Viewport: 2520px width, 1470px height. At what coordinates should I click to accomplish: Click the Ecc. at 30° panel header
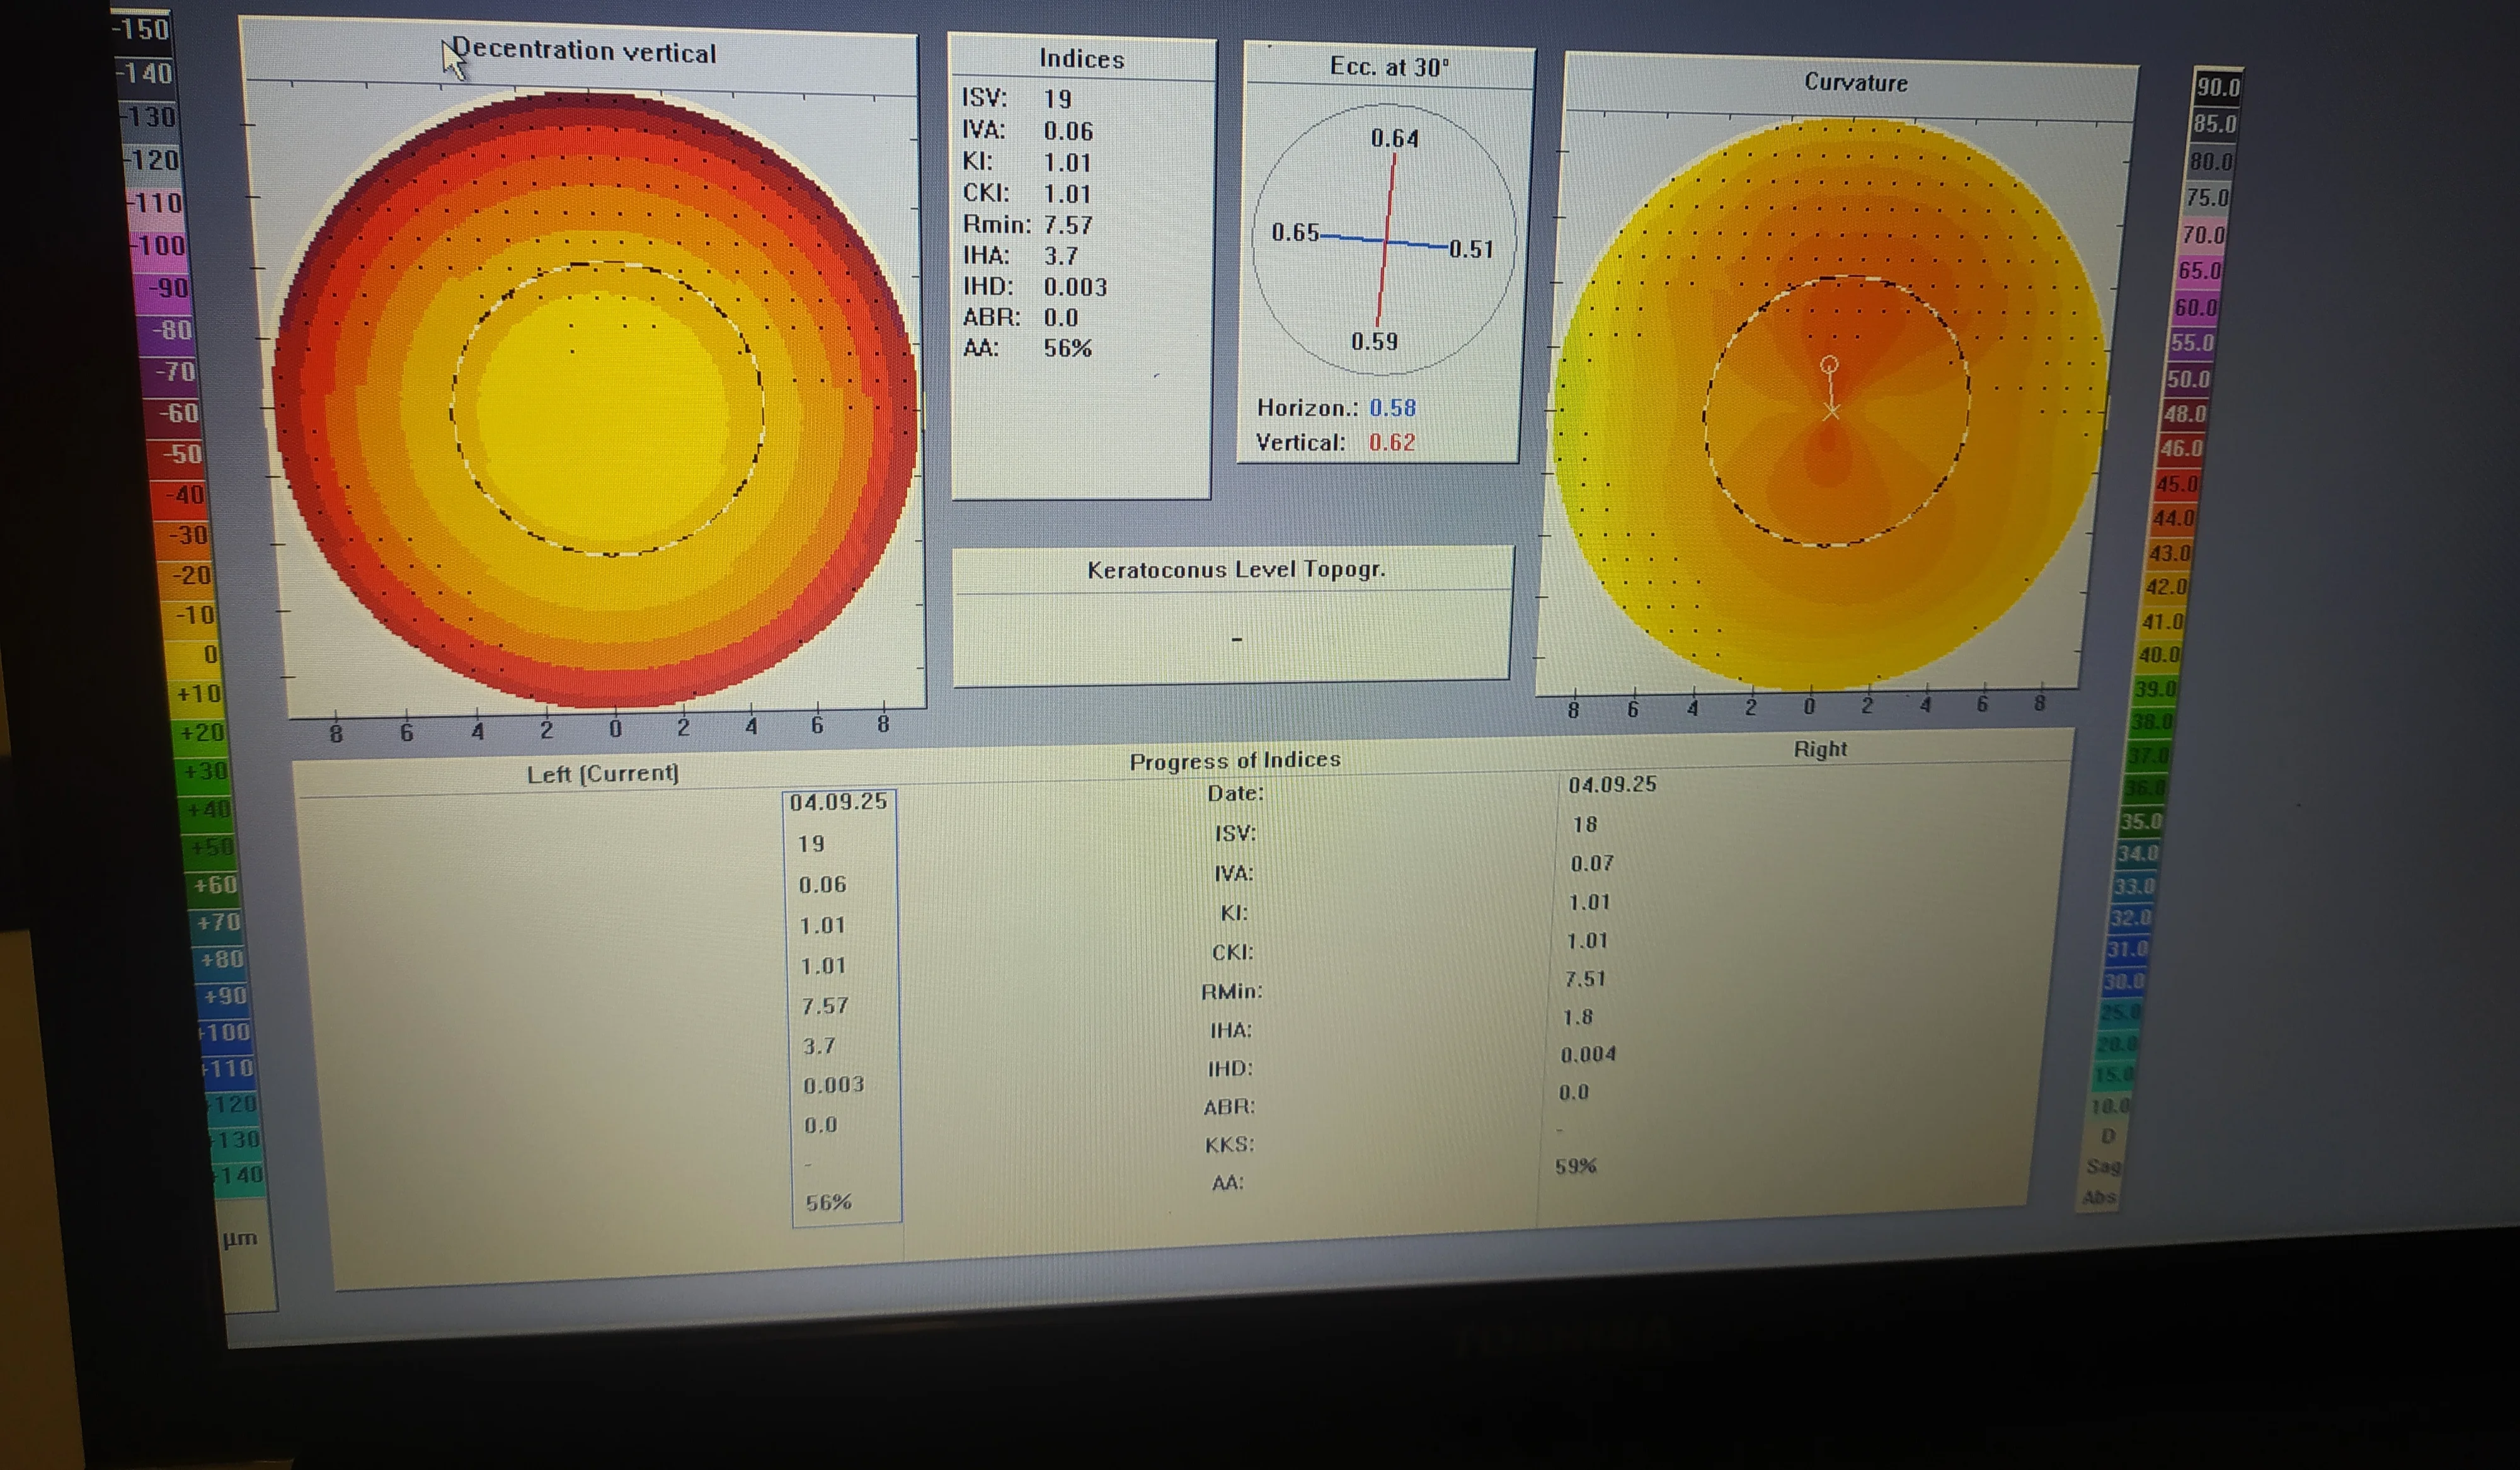[x=1388, y=68]
